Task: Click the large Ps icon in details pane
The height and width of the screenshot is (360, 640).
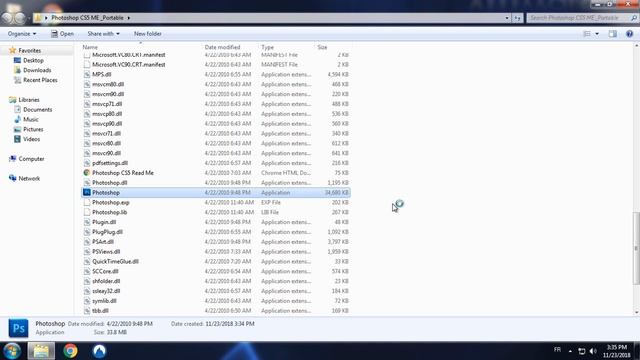Action: point(18,328)
